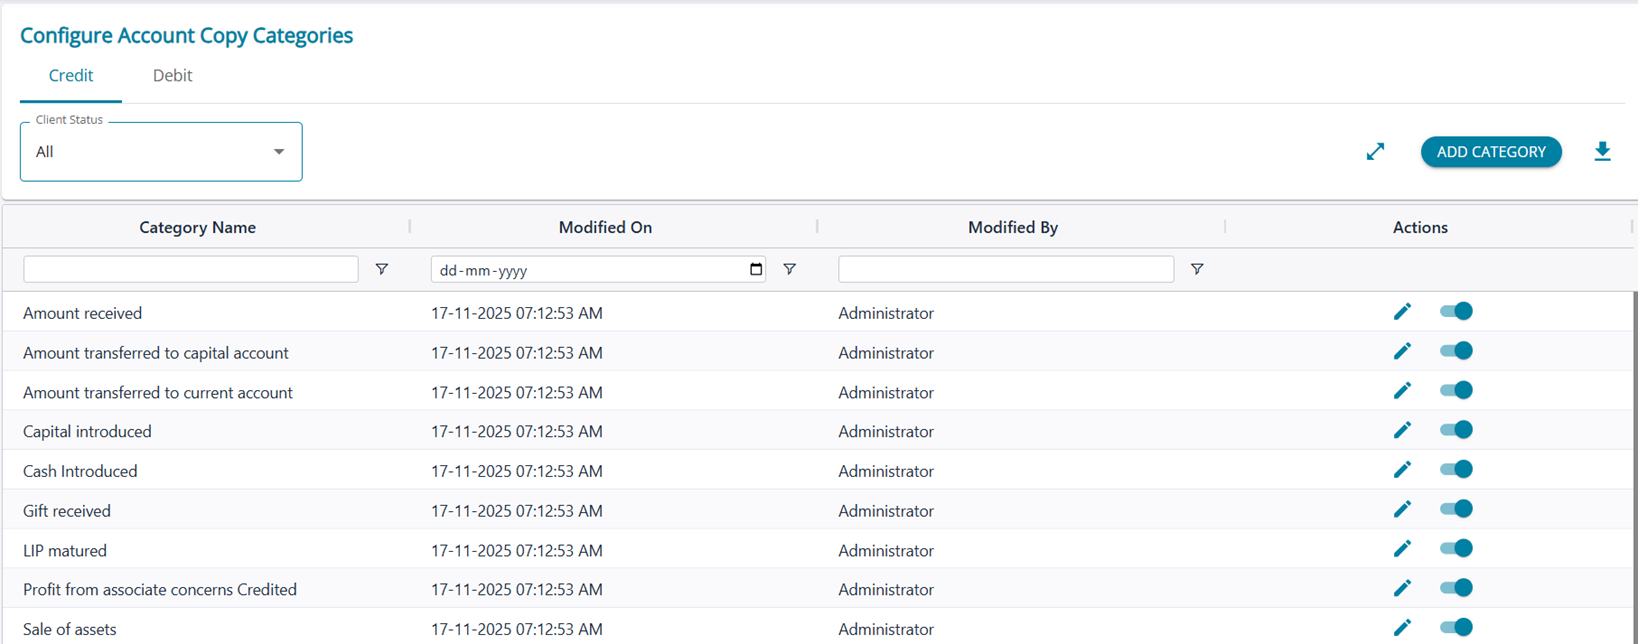Disable the Cash Introduced category toggle
The height and width of the screenshot is (644, 1638).
point(1456,470)
